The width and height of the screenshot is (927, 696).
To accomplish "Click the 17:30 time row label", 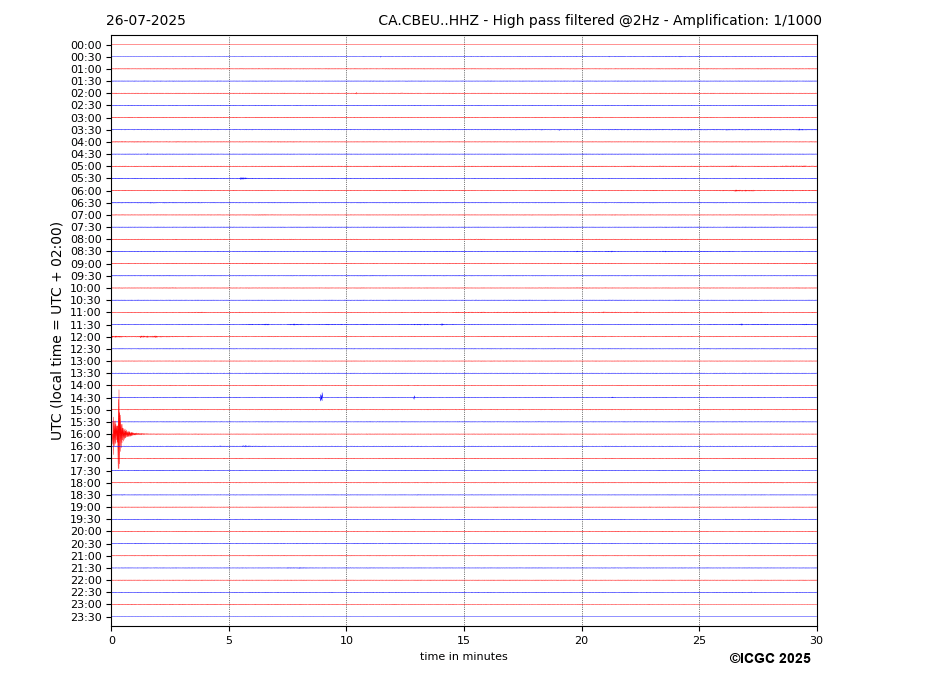I will [86, 471].
